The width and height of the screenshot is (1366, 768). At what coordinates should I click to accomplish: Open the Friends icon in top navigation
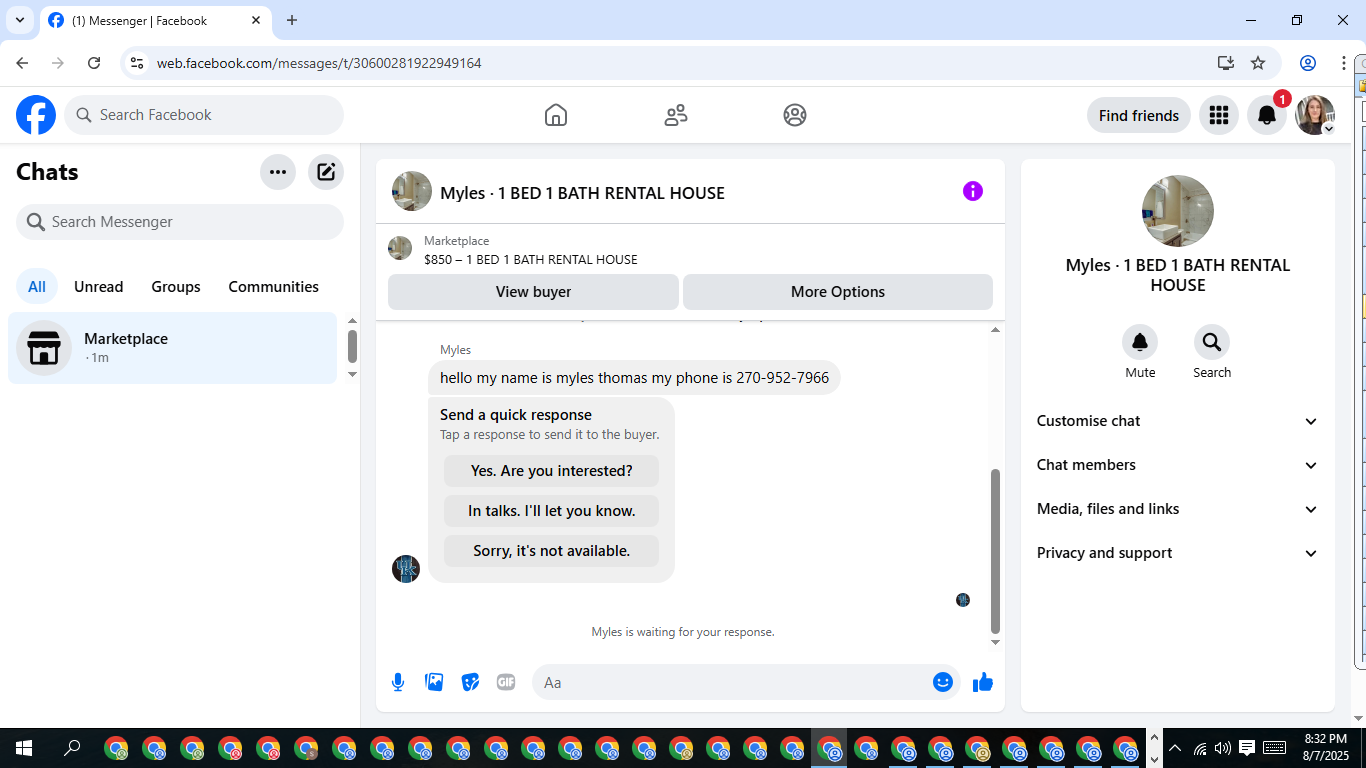tap(676, 115)
